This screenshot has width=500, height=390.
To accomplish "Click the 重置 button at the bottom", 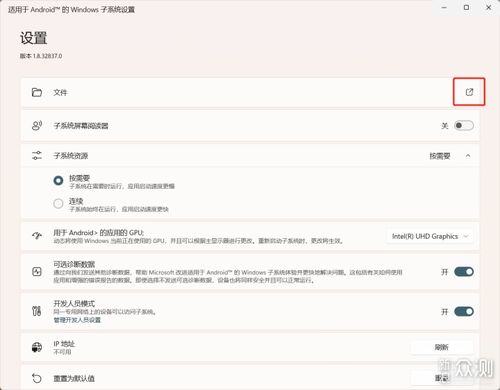I will point(442,378).
